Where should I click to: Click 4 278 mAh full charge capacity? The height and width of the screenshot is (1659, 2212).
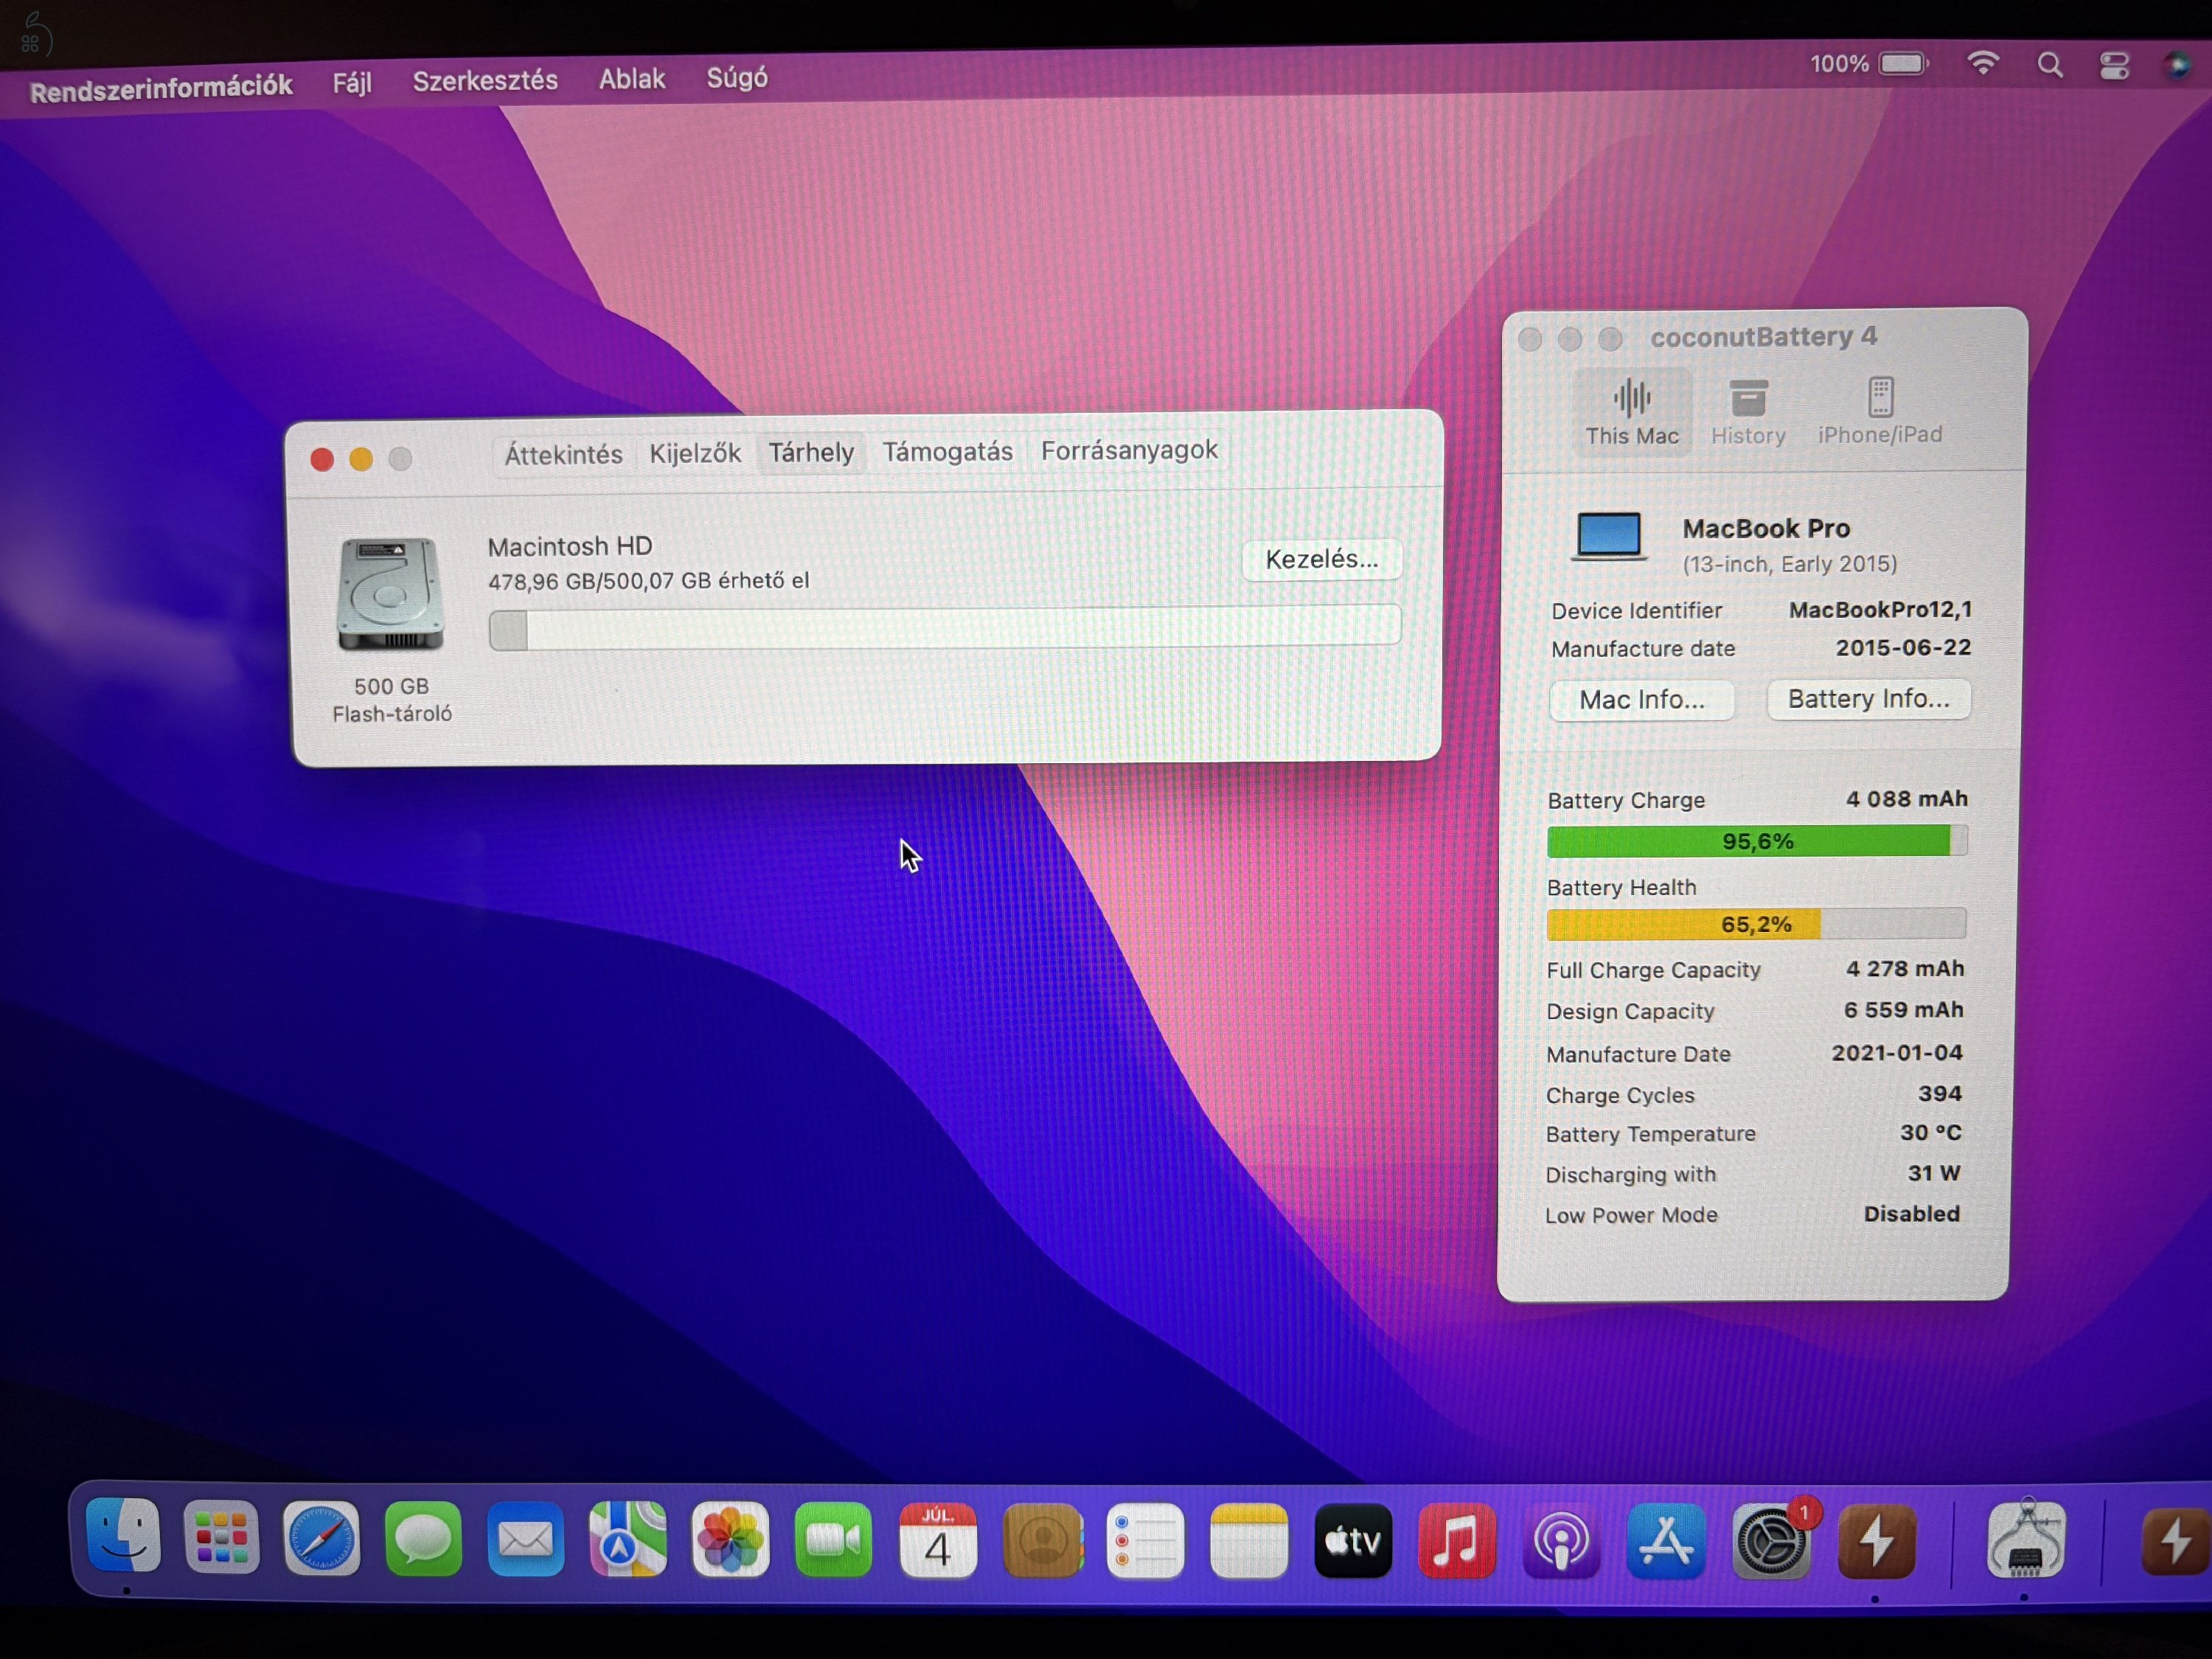point(1905,968)
